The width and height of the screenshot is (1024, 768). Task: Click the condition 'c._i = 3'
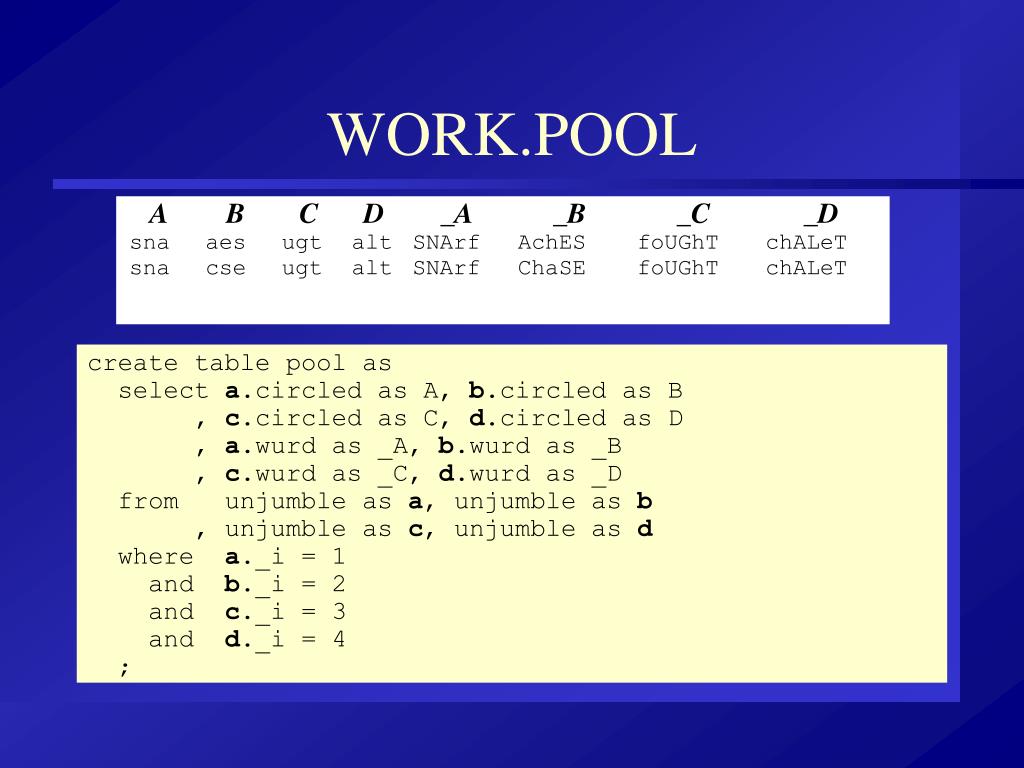(x=285, y=613)
